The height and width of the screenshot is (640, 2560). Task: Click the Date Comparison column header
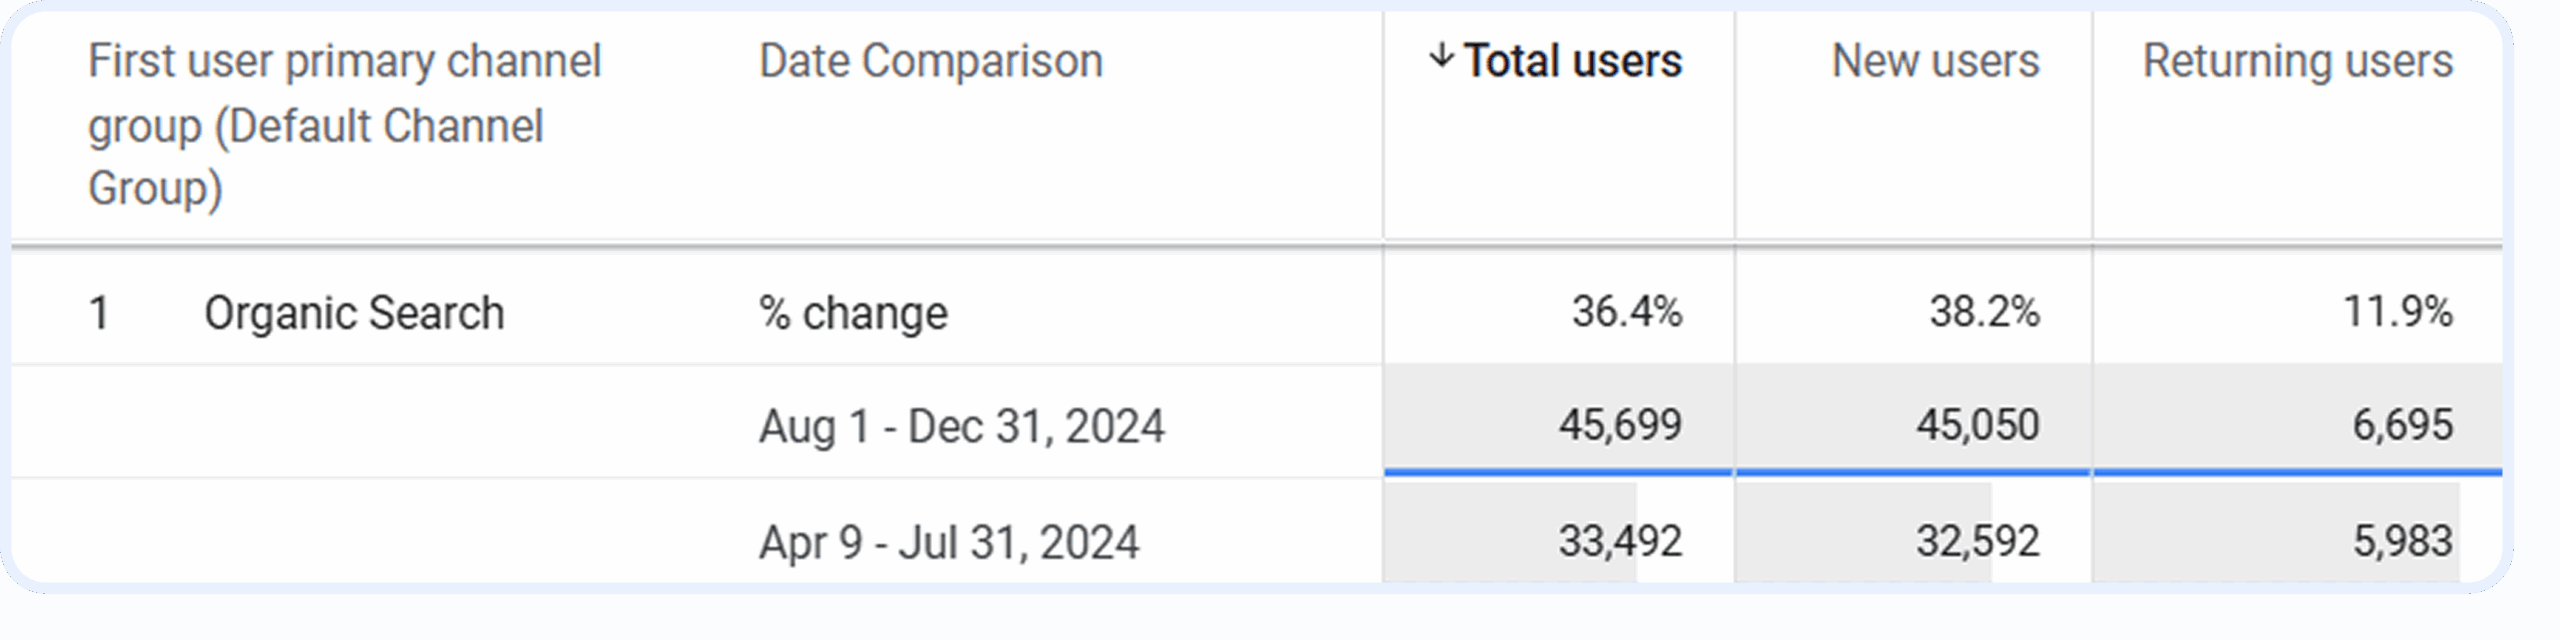[930, 61]
